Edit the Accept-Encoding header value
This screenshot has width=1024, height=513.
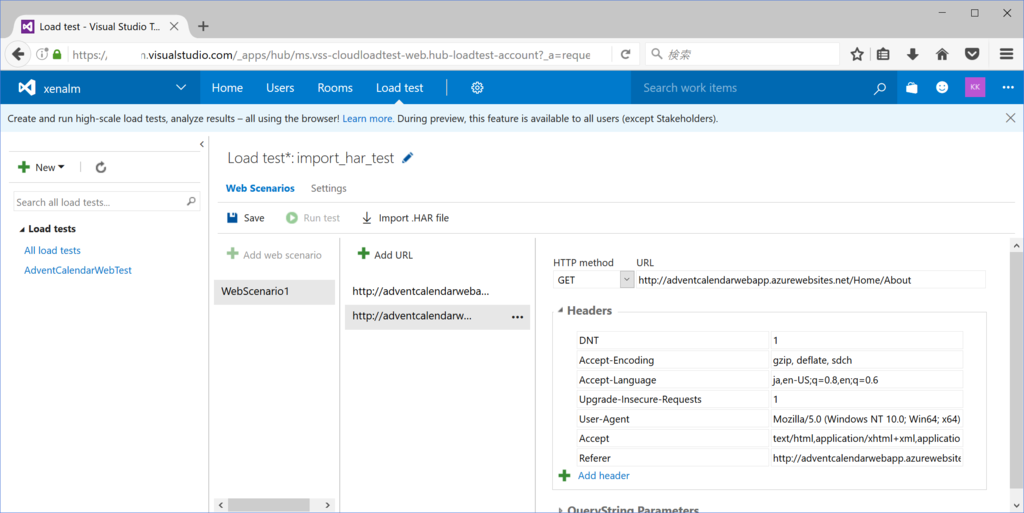866,360
